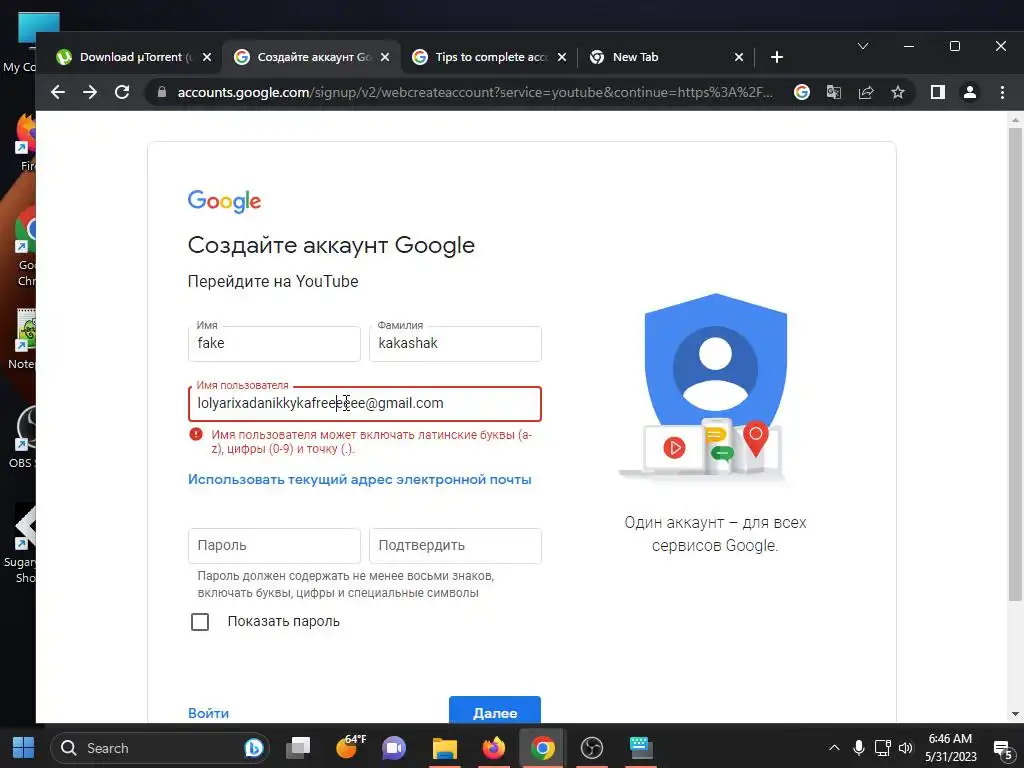Screen dimensions: 1024x768
Task: Open Google extension icon in address bar
Action: point(801,92)
